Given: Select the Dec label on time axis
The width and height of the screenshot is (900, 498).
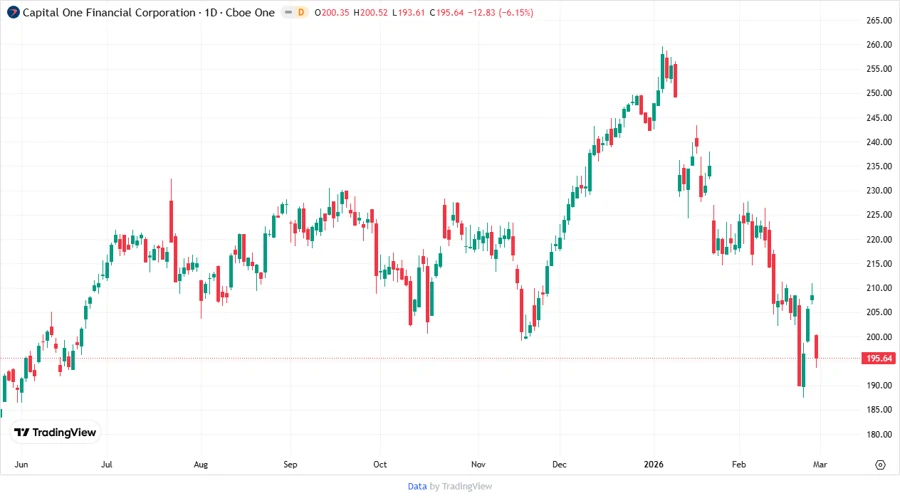Looking at the screenshot, I should click(559, 464).
